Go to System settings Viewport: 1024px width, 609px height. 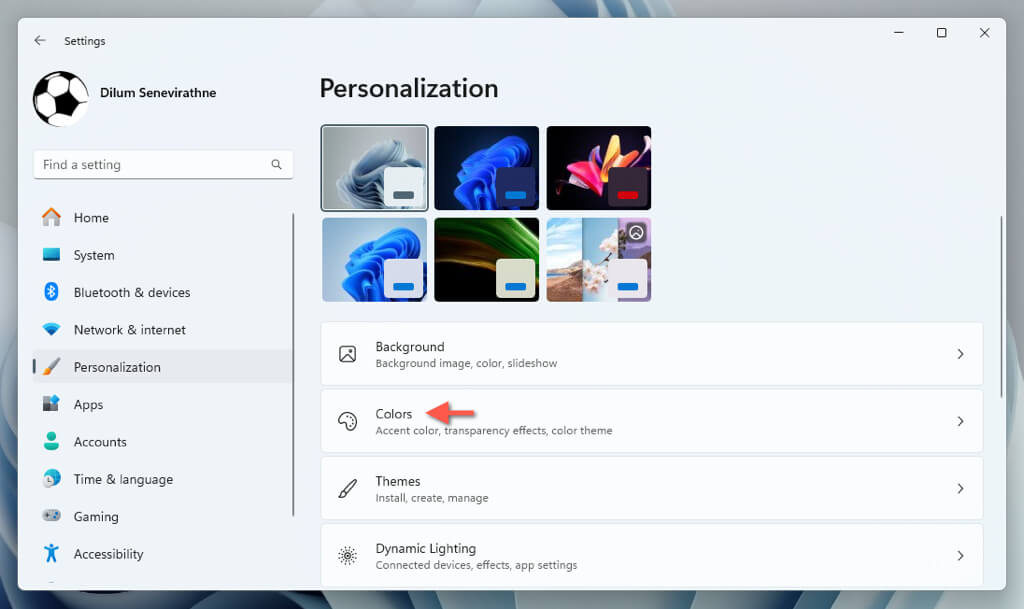point(163,255)
